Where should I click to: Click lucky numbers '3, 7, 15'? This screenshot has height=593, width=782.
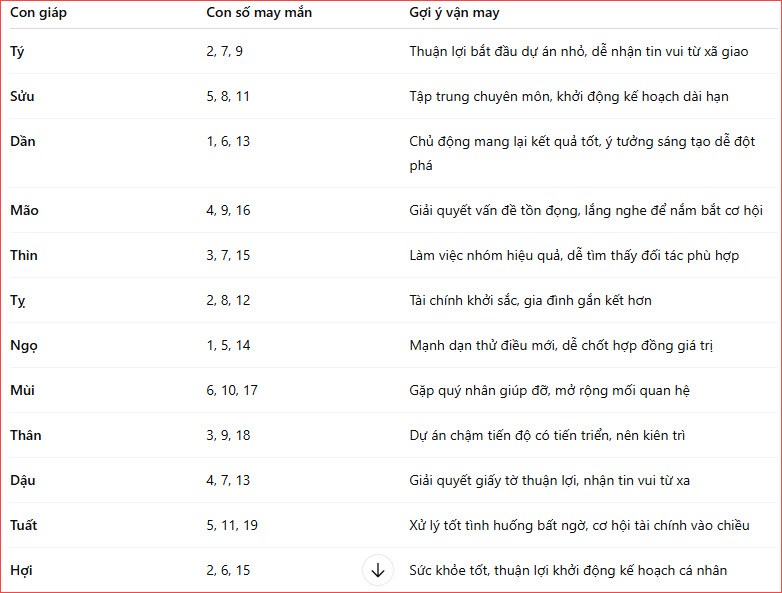click(x=228, y=255)
